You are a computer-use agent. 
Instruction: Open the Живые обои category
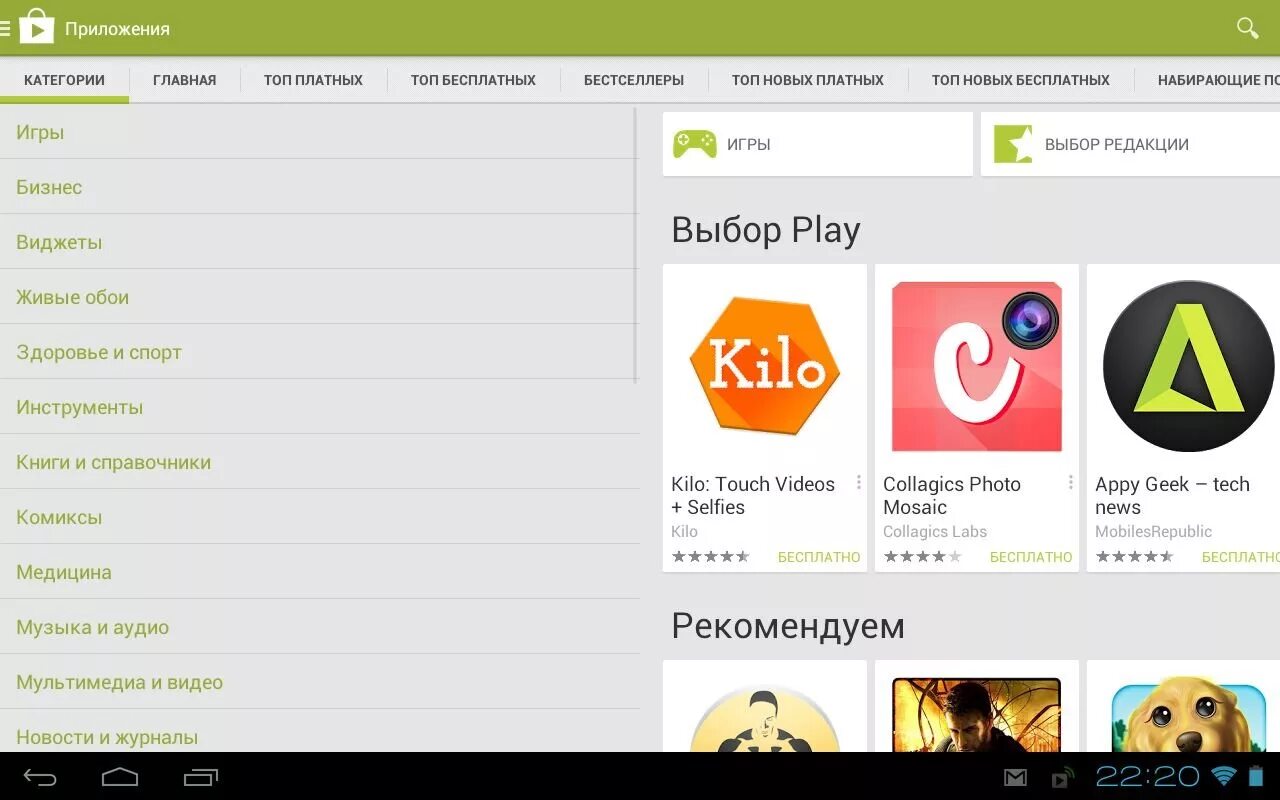click(x=318, y=297)
